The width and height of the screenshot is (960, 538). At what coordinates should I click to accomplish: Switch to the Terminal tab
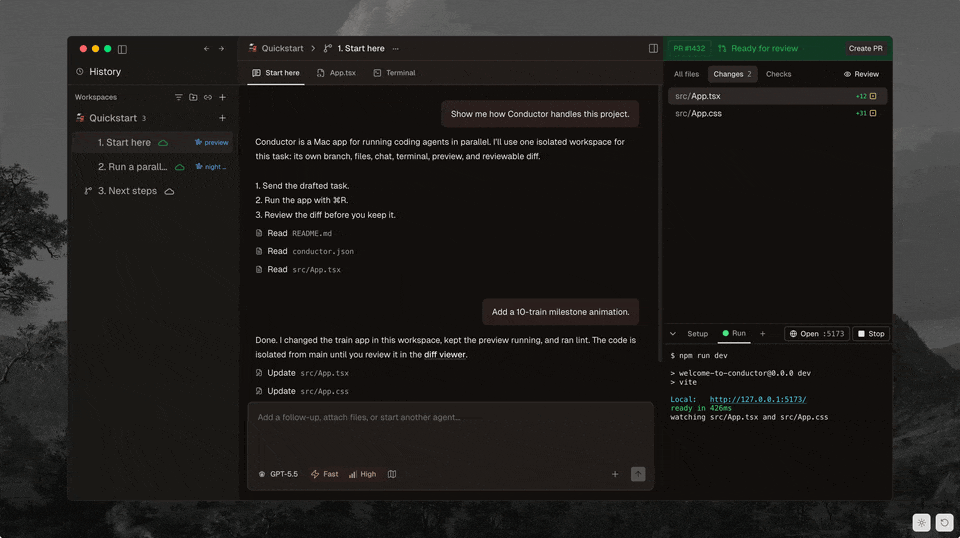pos(395,73)
